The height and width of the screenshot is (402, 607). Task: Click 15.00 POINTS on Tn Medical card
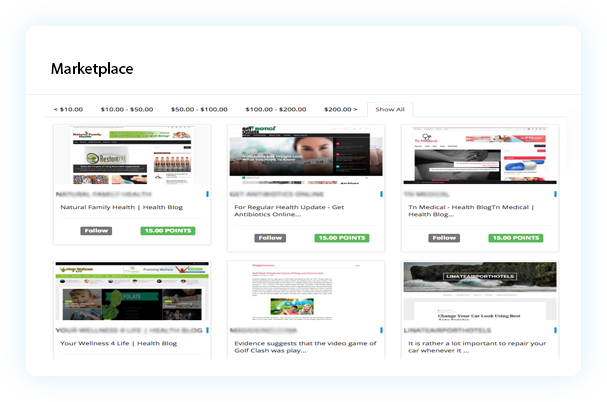pos(516,238)
